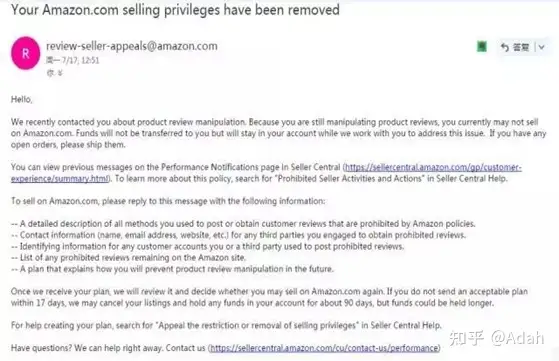Viewport: 559px width, 361px height.
Task: Expand the recipient details under the date
Action: (x=55, y=73)
